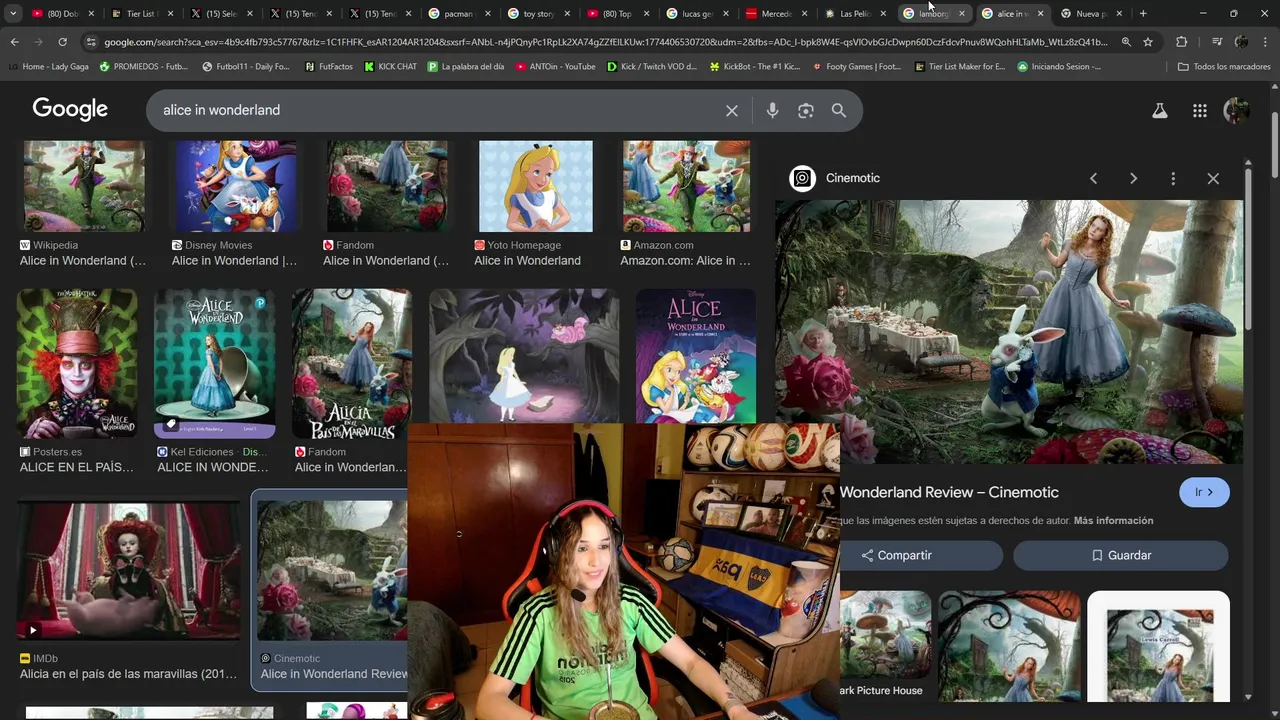Open the Chrome three-dot menu

(1266, 42)
